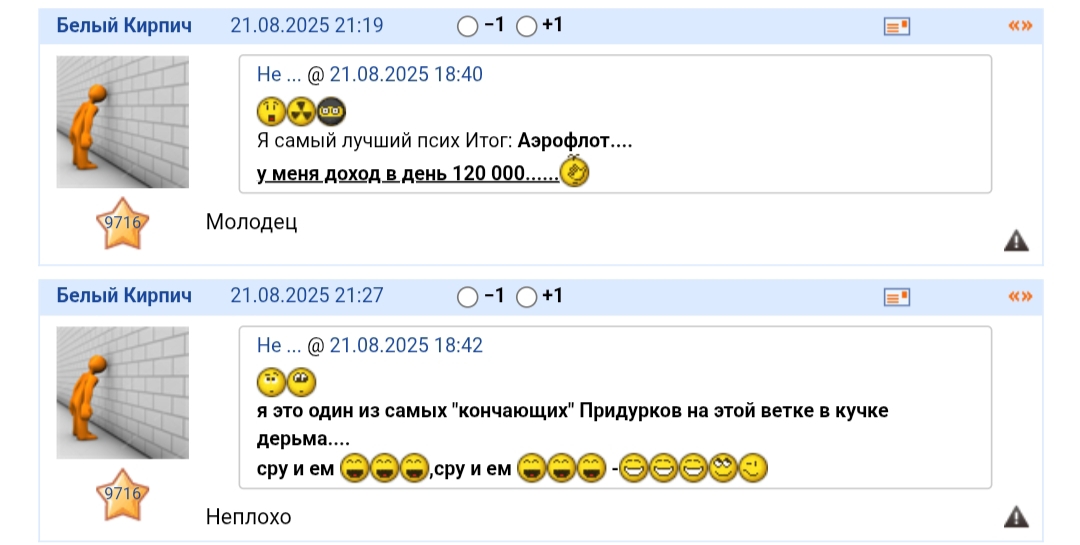Click the profile card icon in the 21:27 post header
This screenshot has width=1080, height=545.
pos(897,297)
